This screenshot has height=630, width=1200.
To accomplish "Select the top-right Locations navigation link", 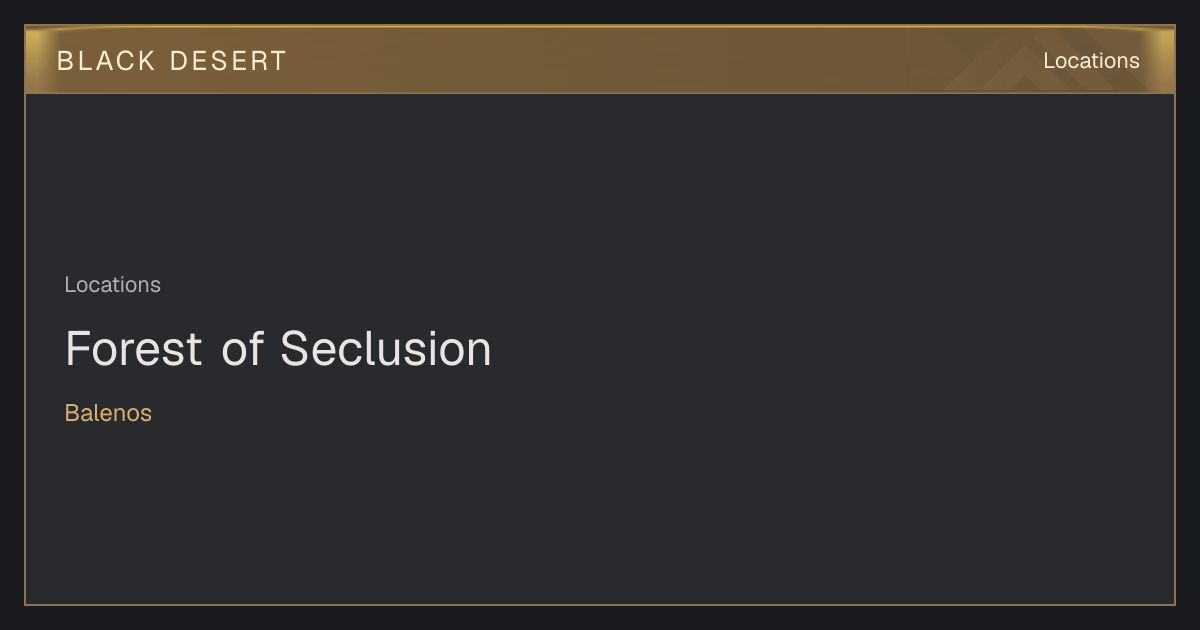I will pos(1091,61).
